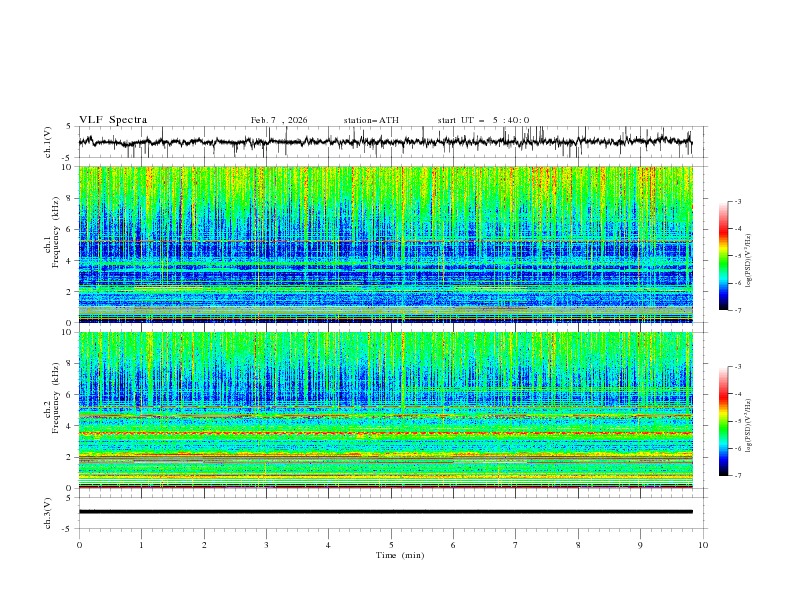
Task: Click the ch.2 spectrogram color scale bar
Action: click(723, 421)
